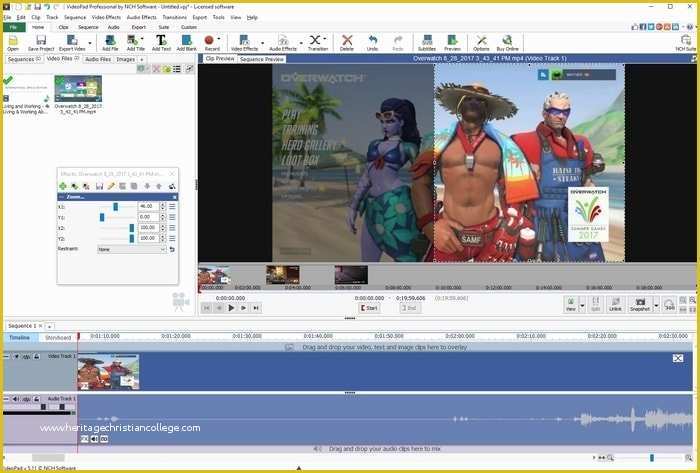Viewport: 700px width, 473px height.
Task: Open the Export Video dropdown arrow
Action: point(90,43)
